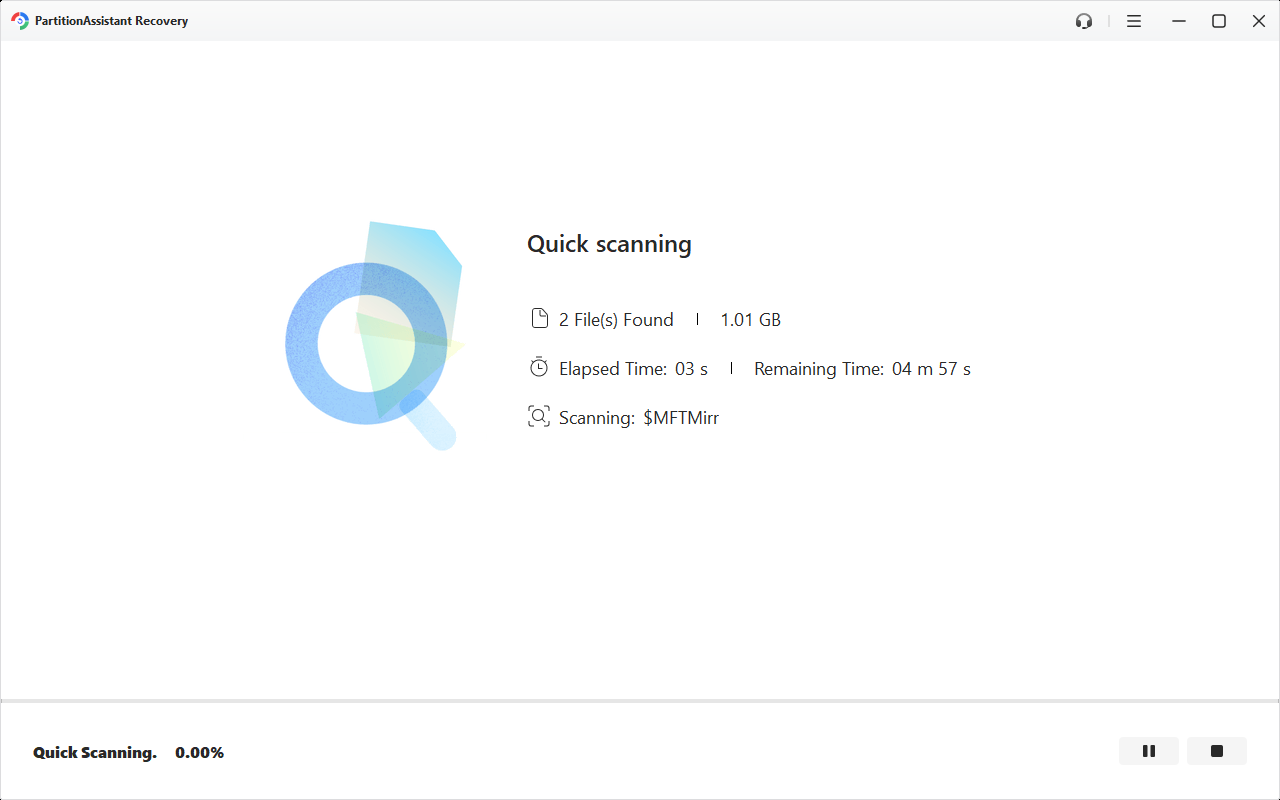1280x800 pixels.
Task: Click the PartitionAssistant Recovery logo icon
Action: tap(18, 20)
